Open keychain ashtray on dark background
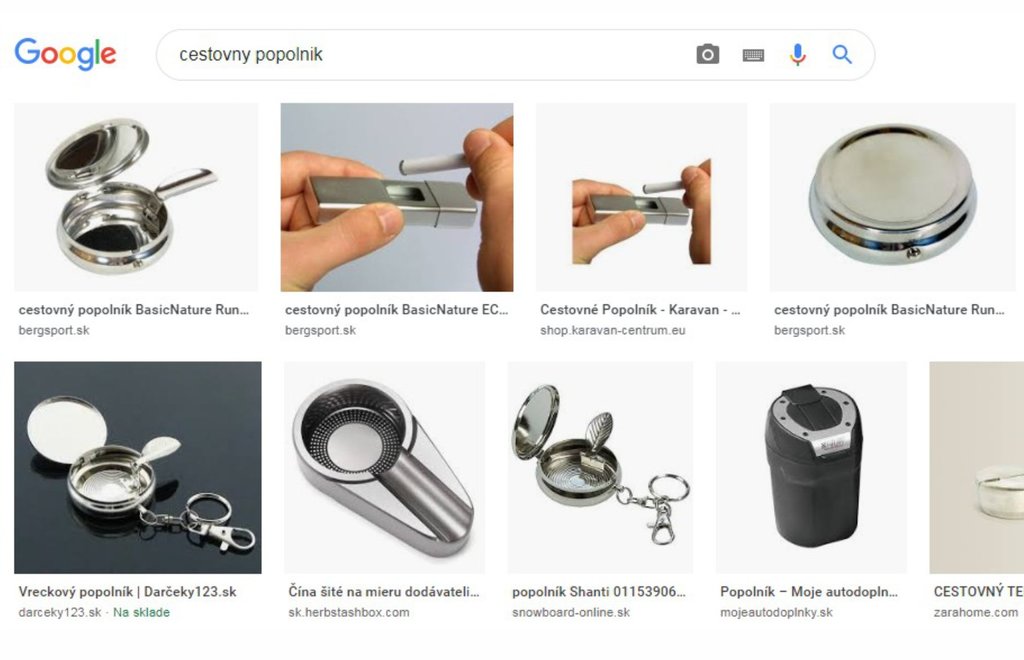 click(138, 467)
